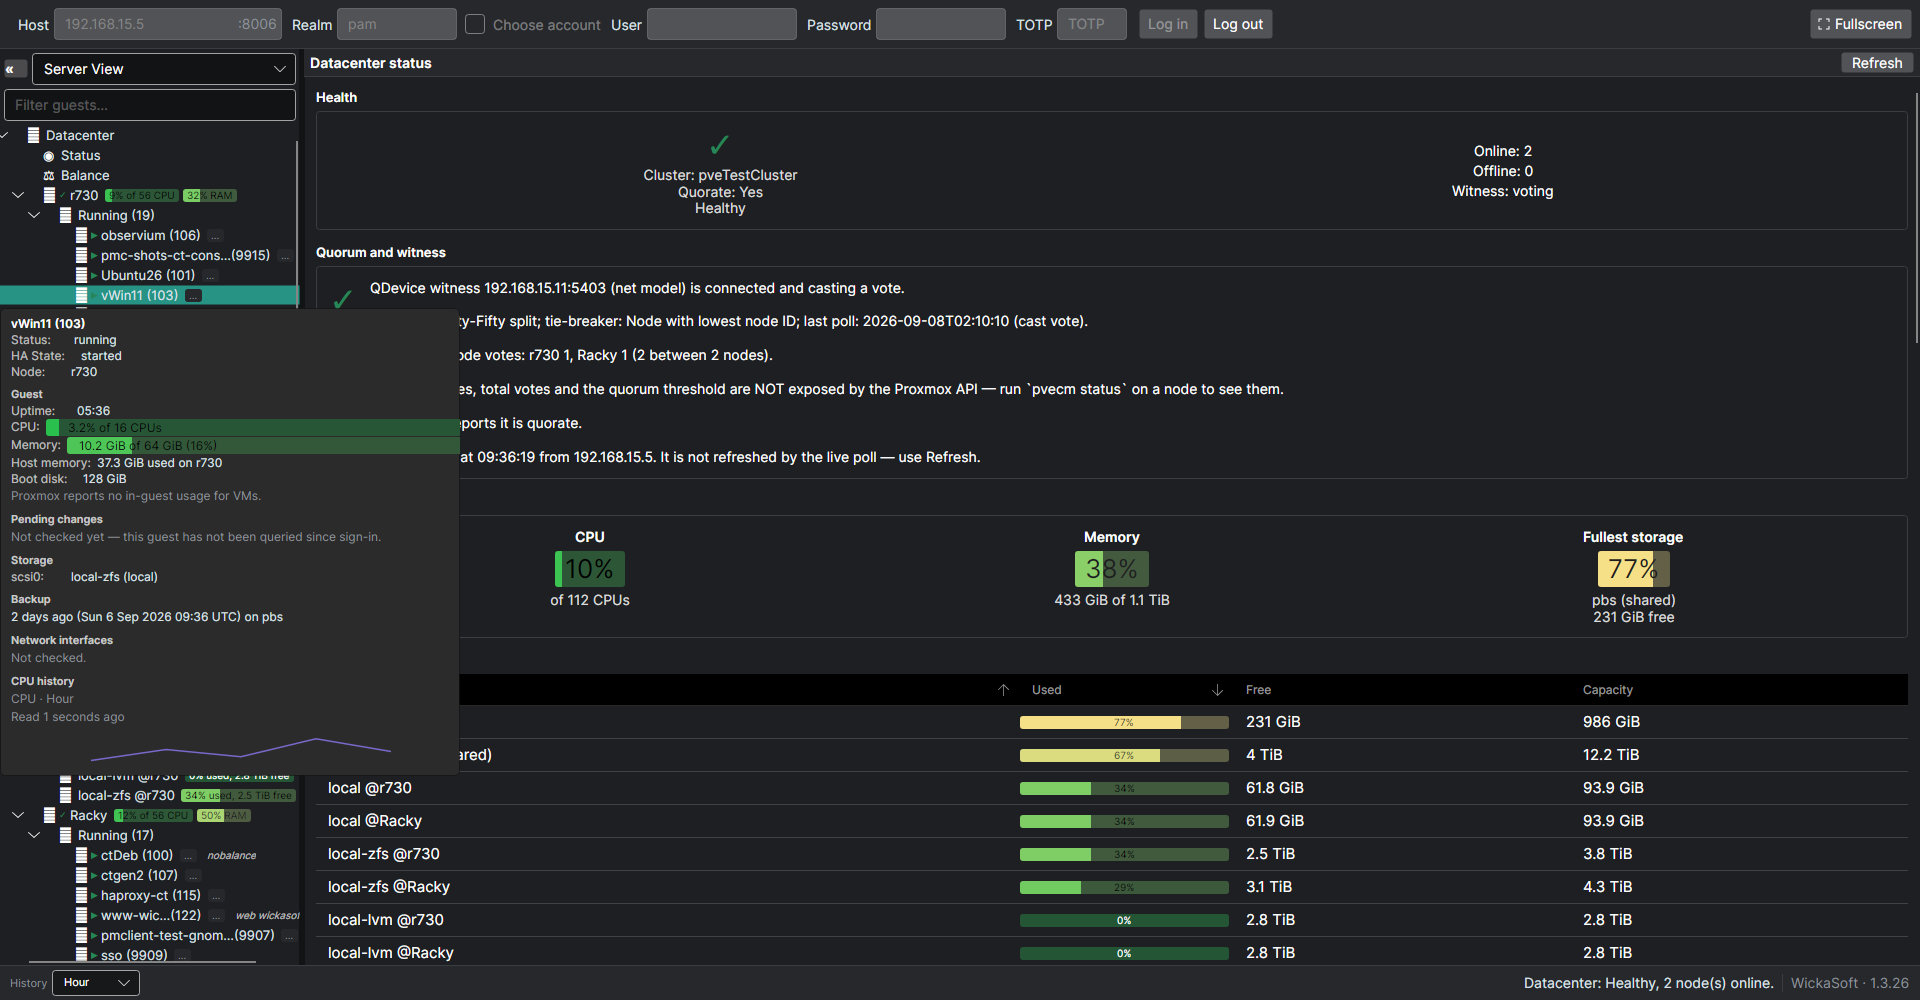Select Status under Datacenter
Image resolution: width=1920 pixels, height=1000 pixels.
pos(80,156)
